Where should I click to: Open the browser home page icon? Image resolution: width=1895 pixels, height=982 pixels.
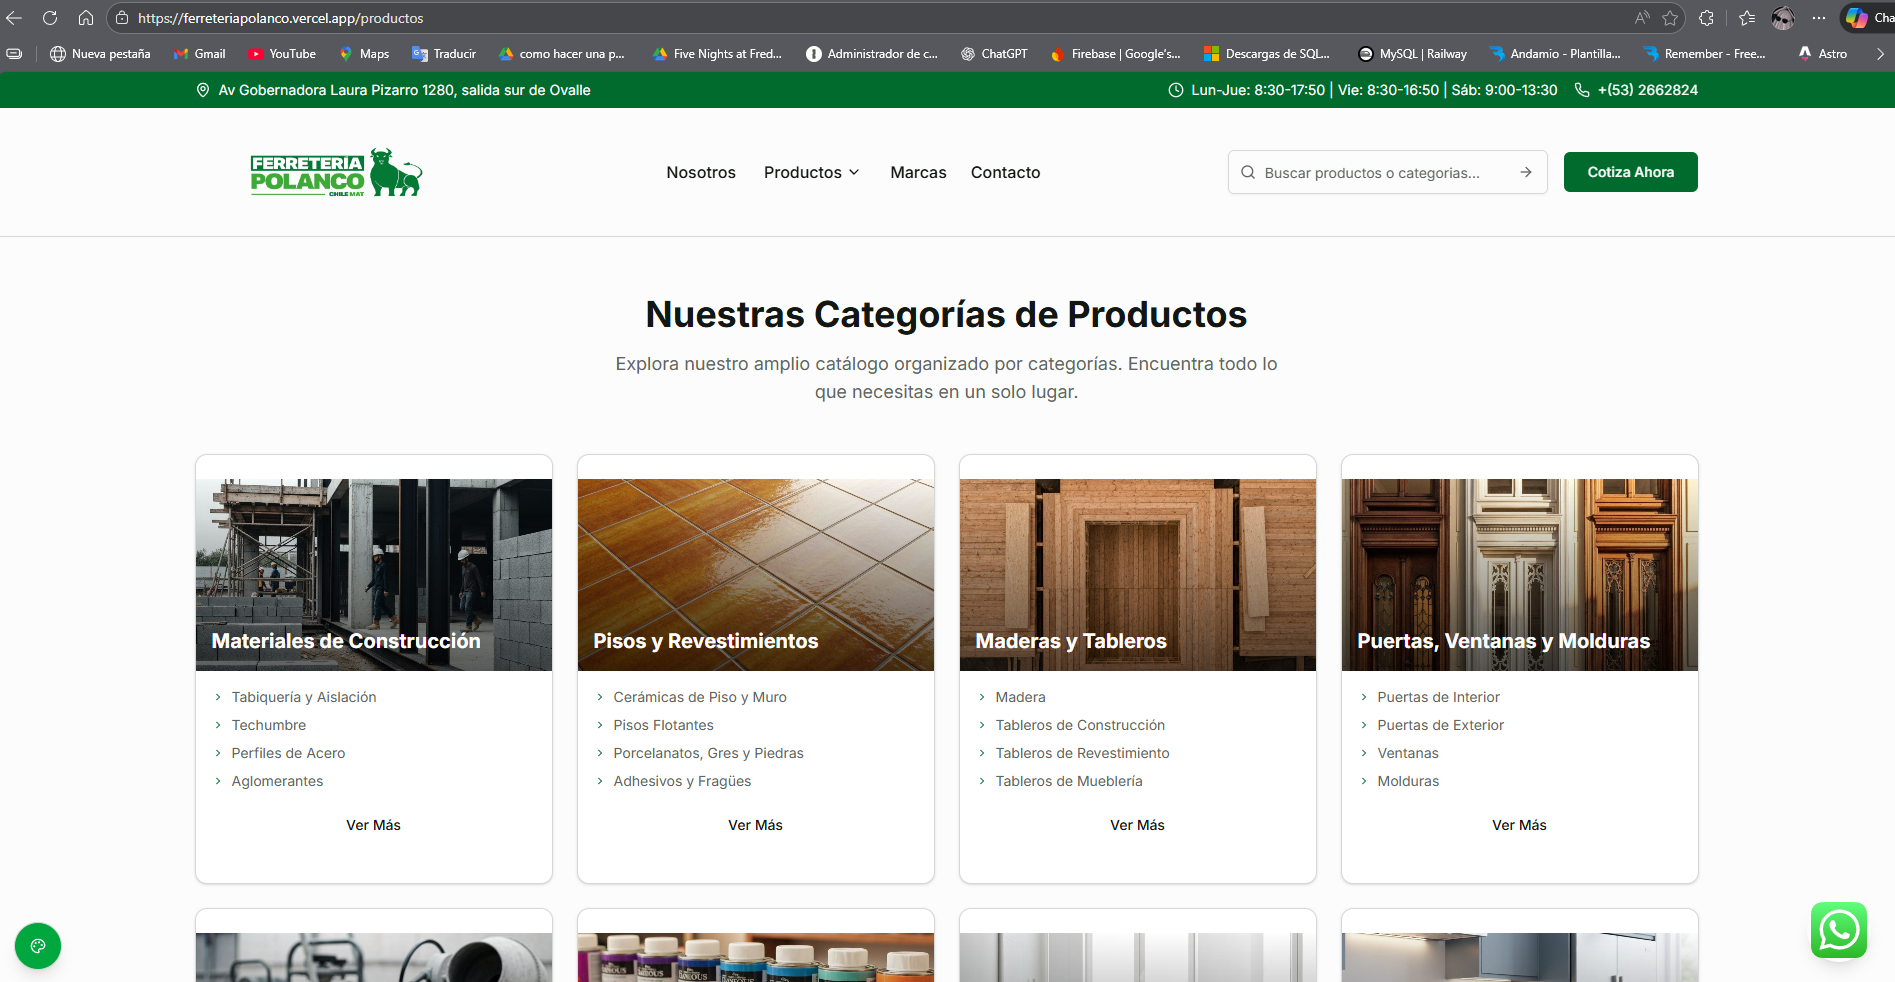[86, 18]
